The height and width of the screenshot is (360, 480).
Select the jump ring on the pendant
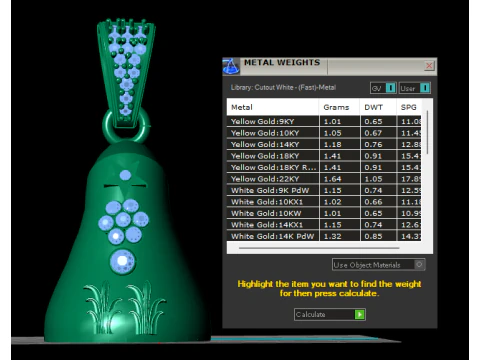[126, 126]
